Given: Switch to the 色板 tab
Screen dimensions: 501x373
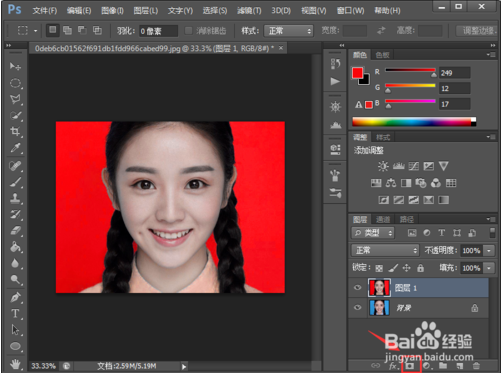Looking at the screenshot, I should click(382, 55).
